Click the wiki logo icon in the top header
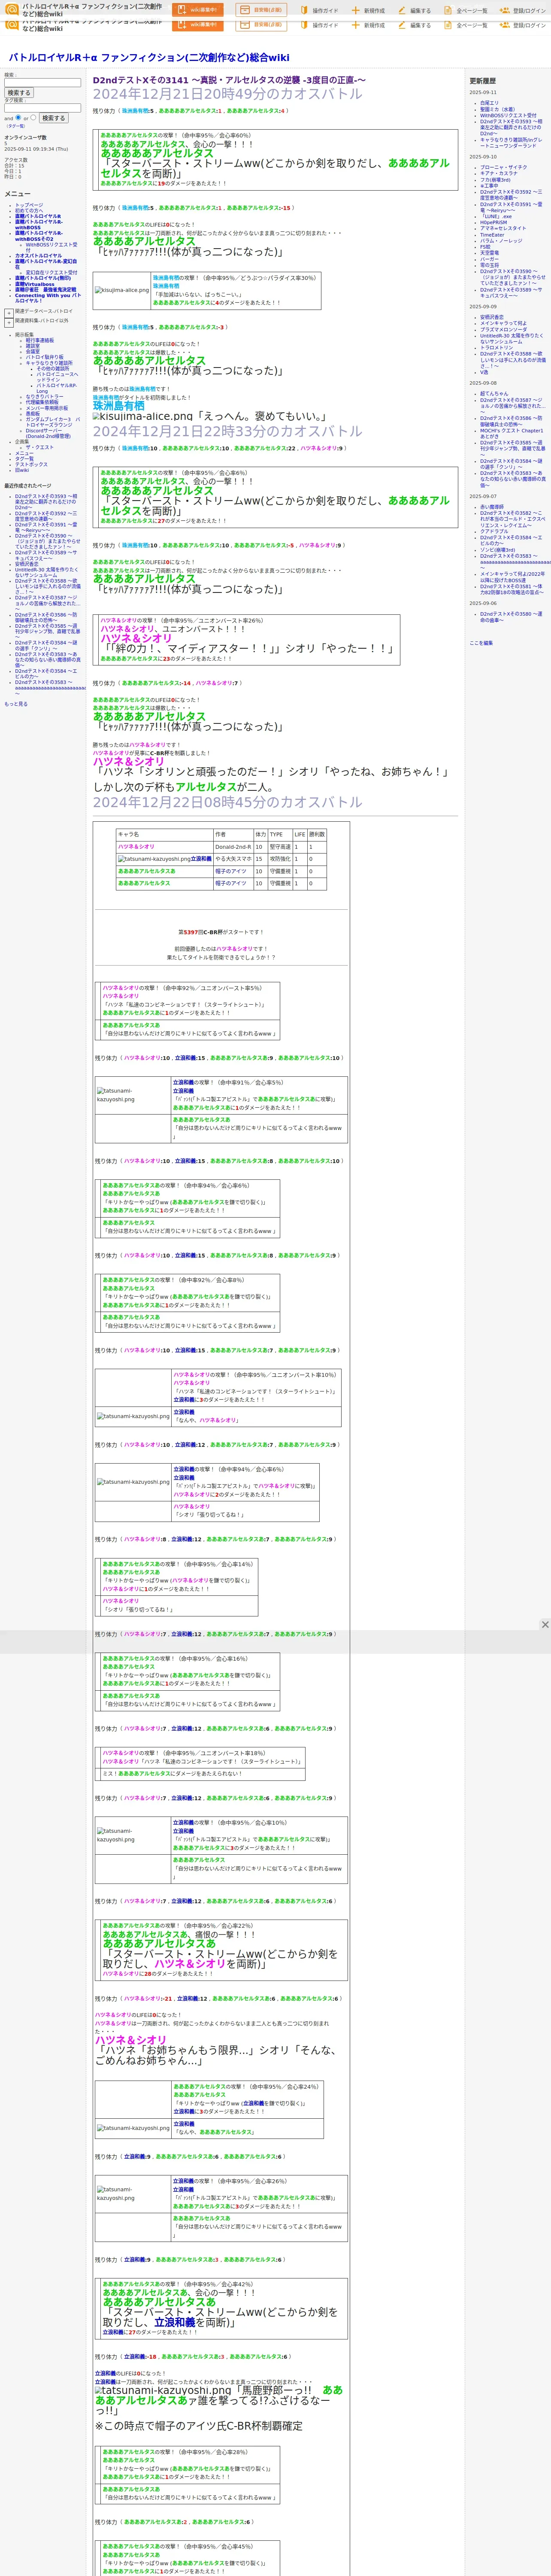 pyautogui.click(x=12, y=9)
